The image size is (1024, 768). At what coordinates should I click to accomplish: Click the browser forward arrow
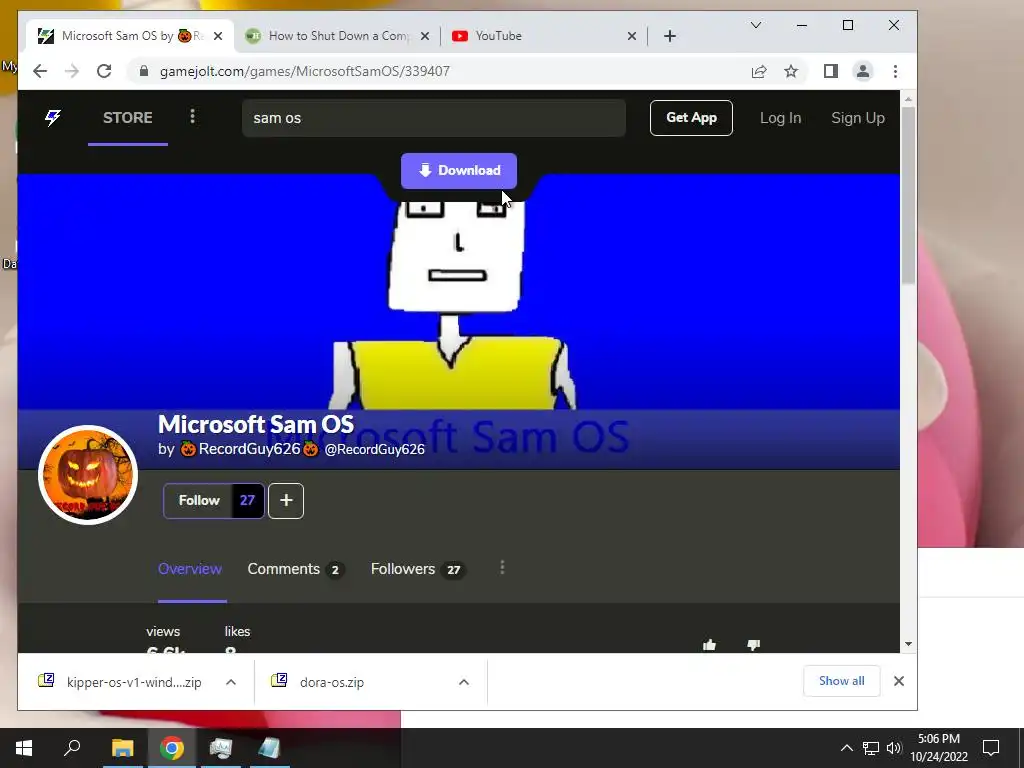[x=72, y=71]
